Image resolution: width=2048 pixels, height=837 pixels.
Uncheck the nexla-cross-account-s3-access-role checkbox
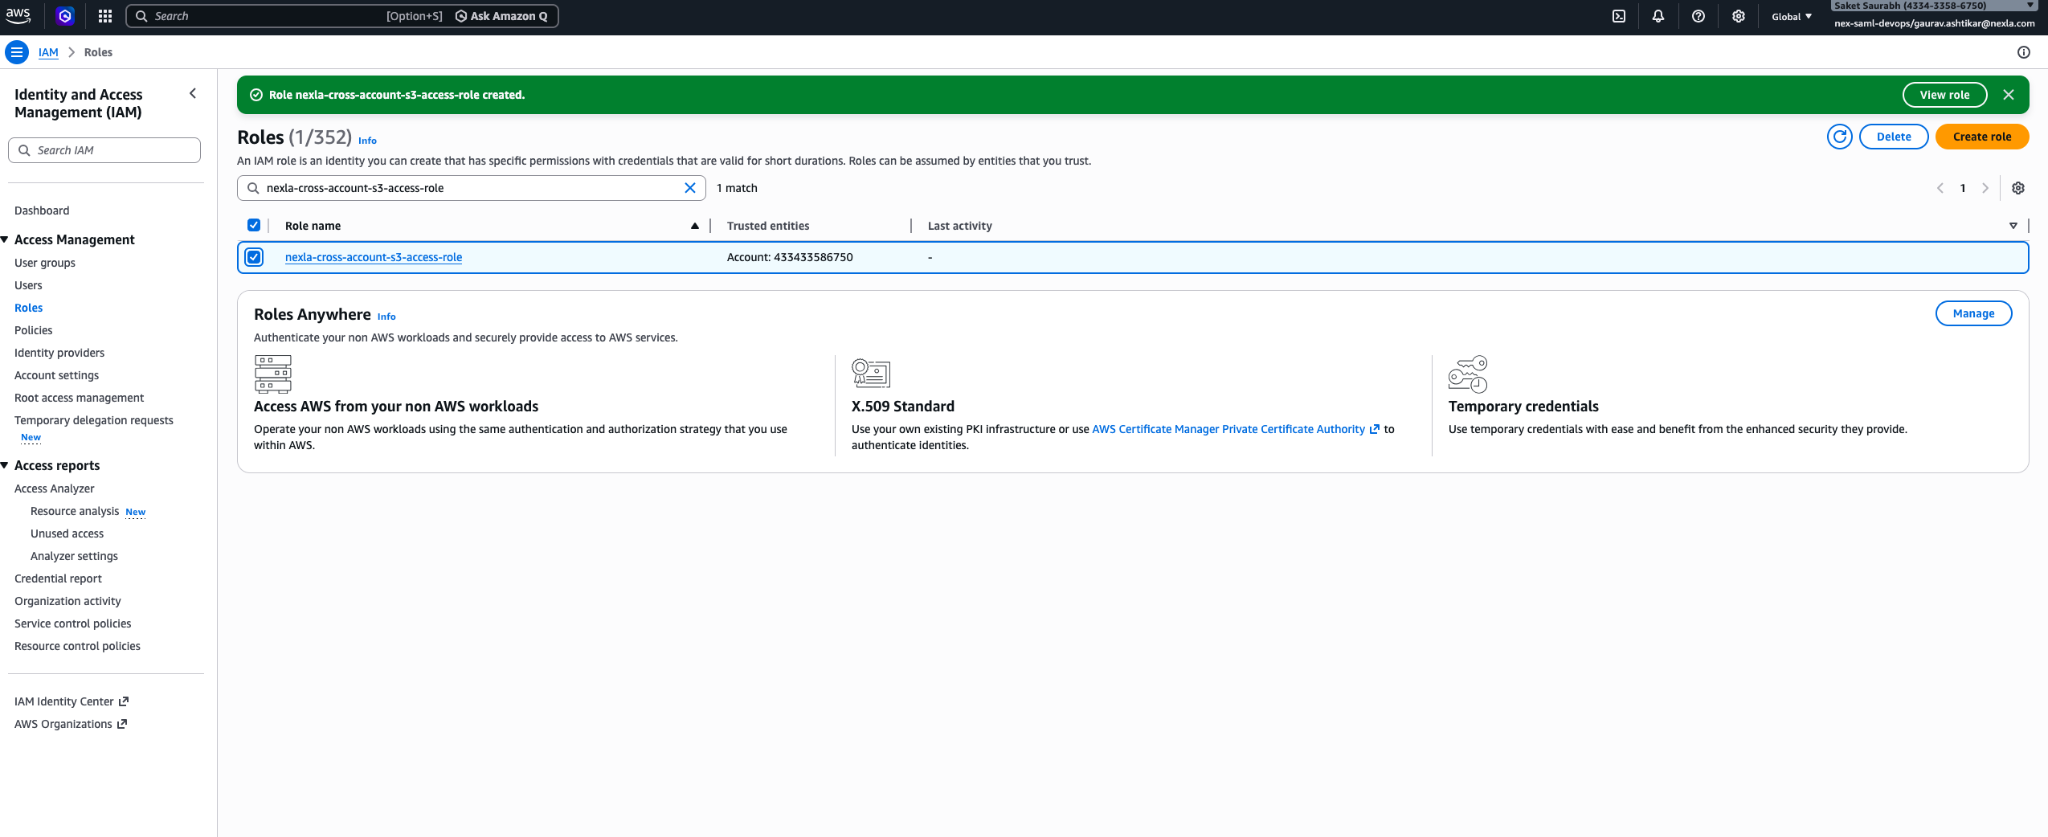[x=254, y=257]
